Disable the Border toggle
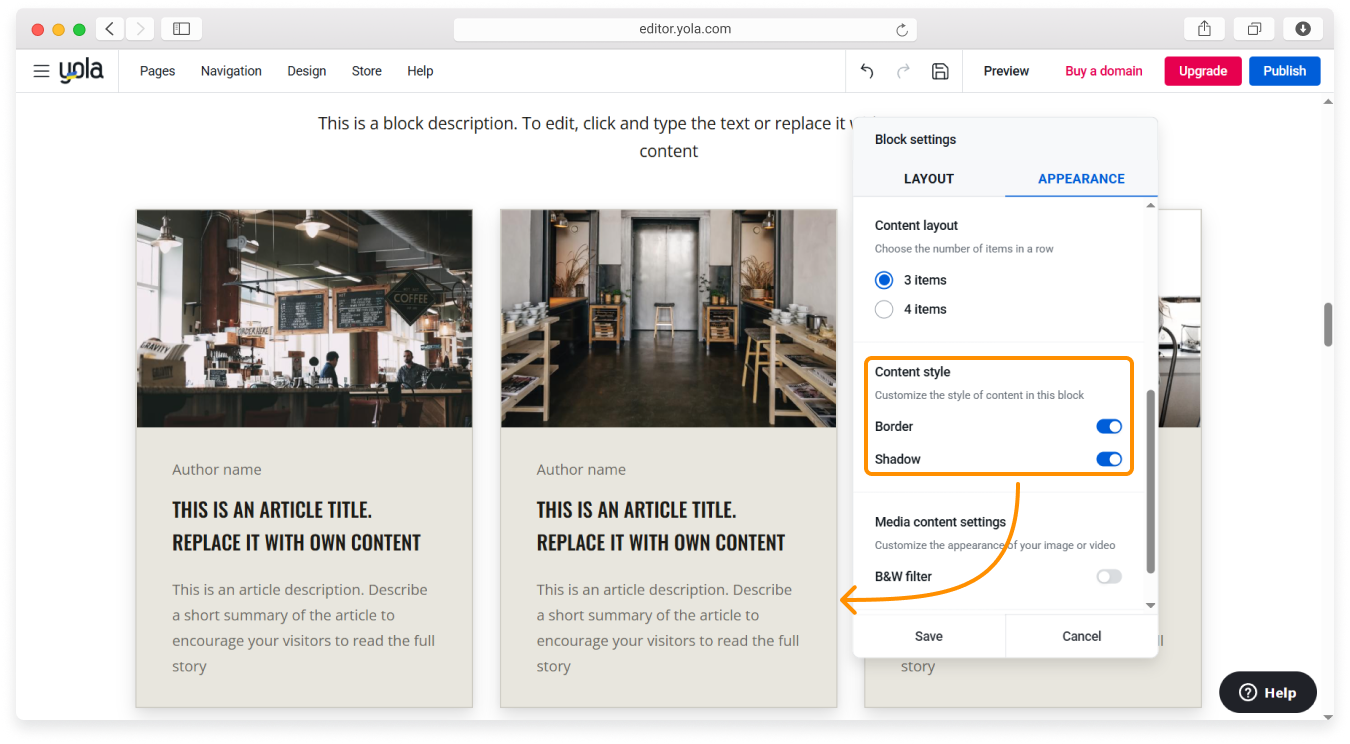 click(x=1108, y=427)
